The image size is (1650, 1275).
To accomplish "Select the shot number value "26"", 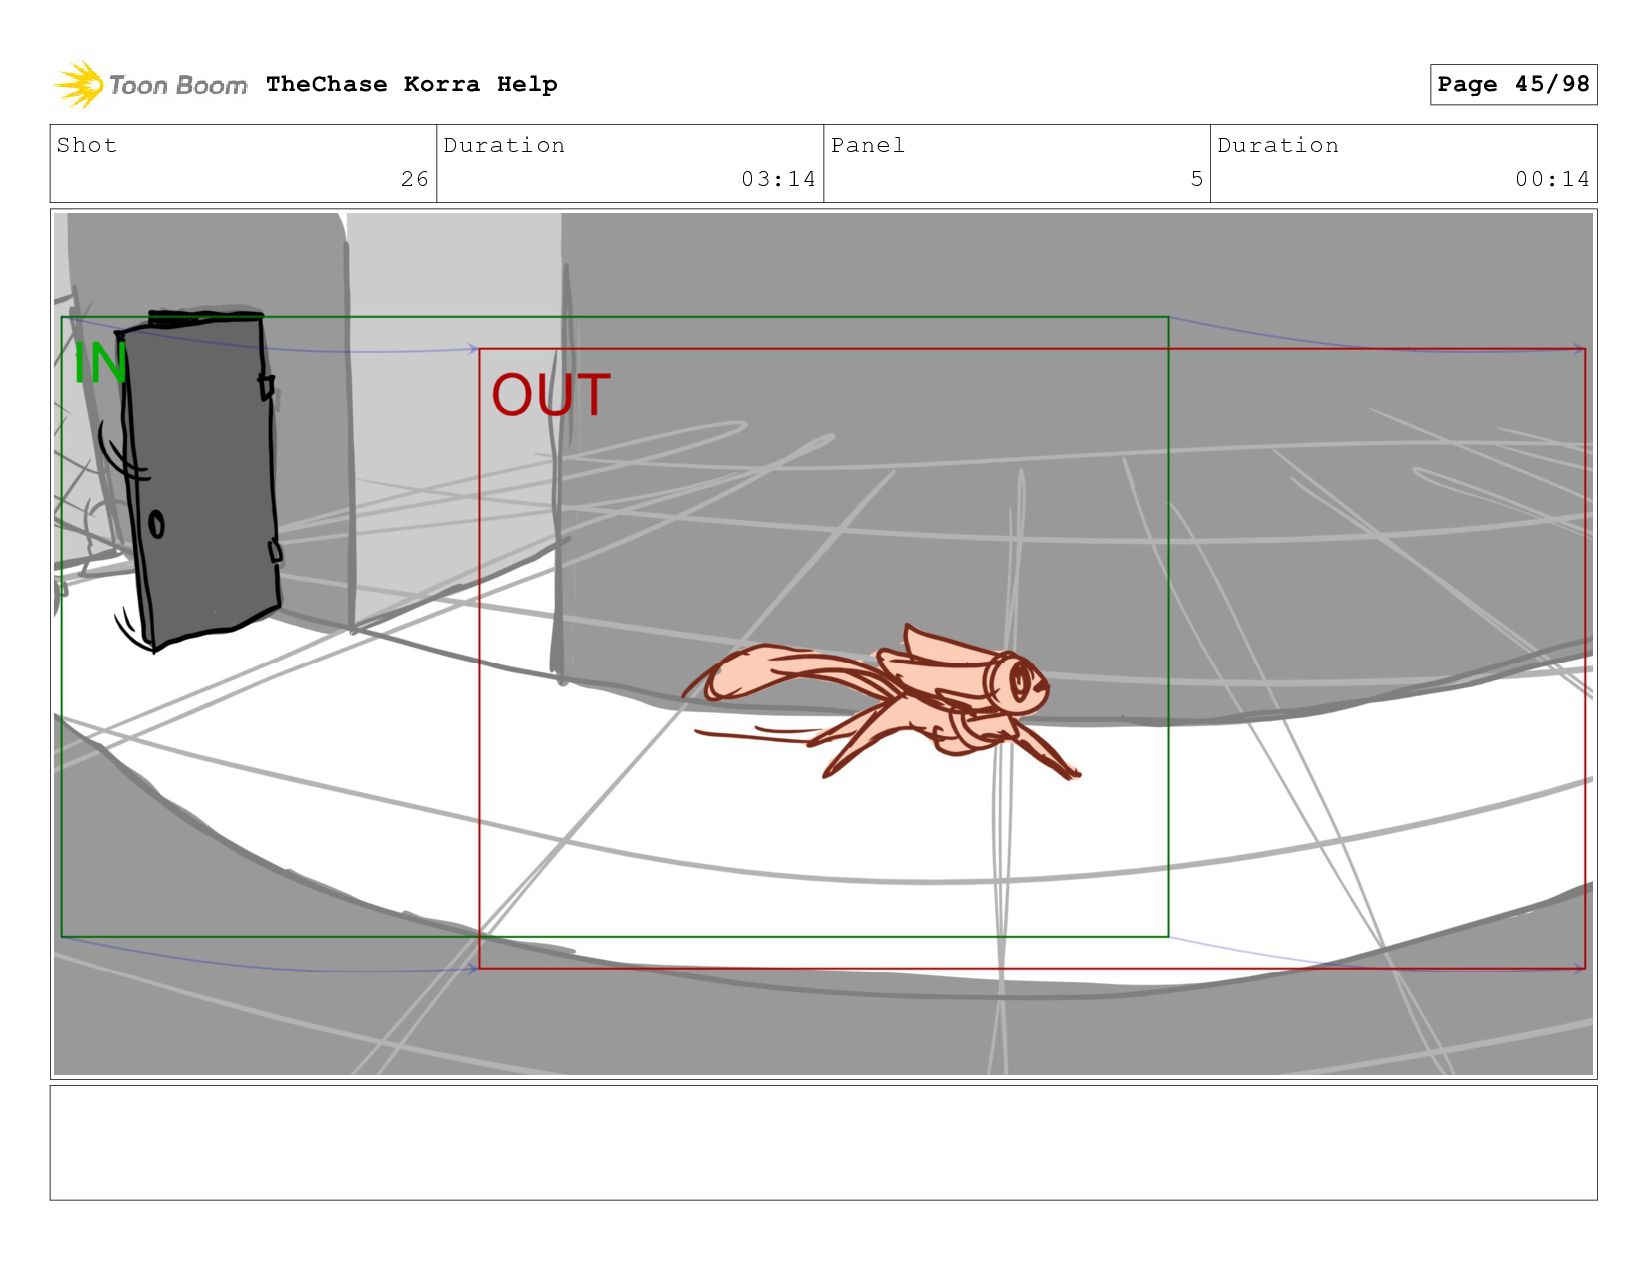I will pyautogui.click(x=415, y=179).
